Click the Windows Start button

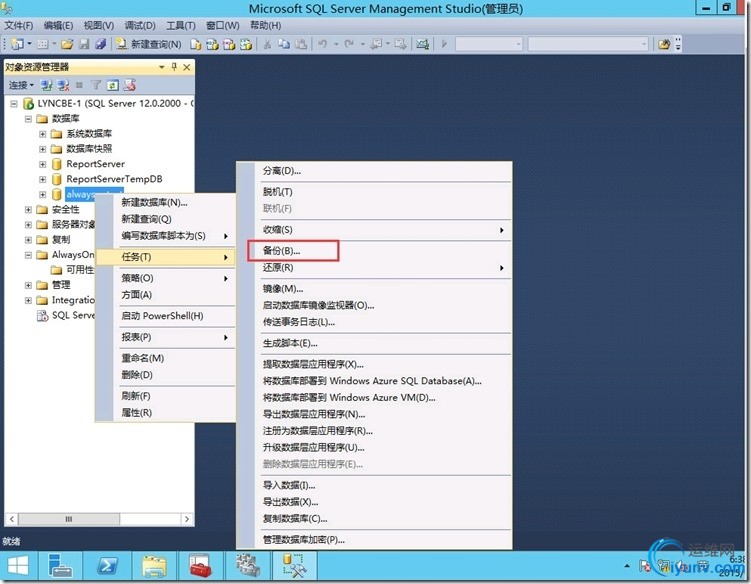point(18,567)
